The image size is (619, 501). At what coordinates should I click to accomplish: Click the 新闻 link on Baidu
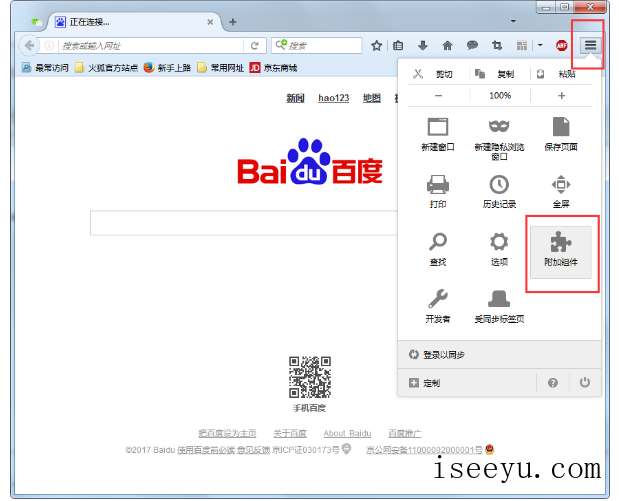click(295, 98)
